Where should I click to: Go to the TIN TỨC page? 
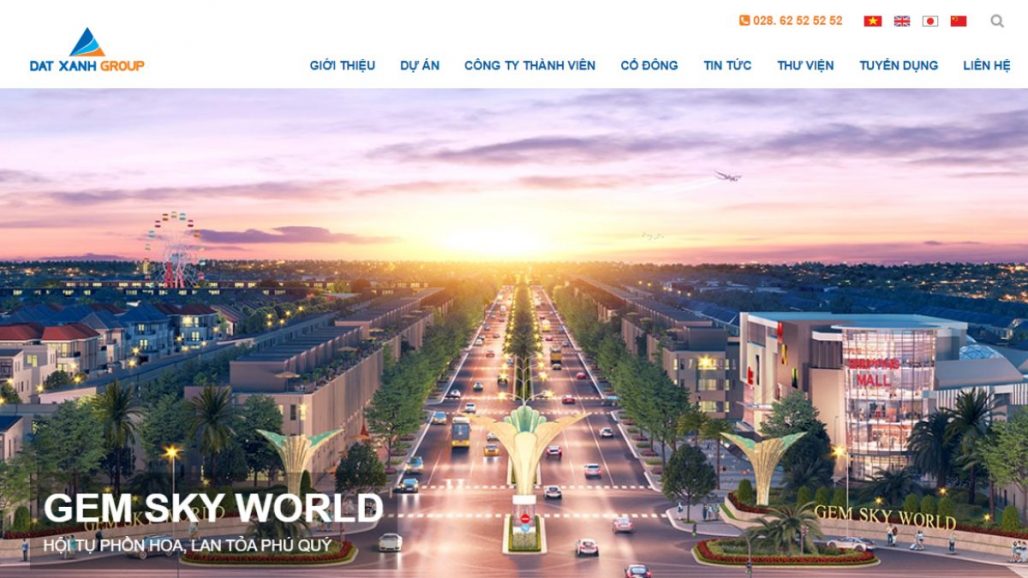coord(727,66)
